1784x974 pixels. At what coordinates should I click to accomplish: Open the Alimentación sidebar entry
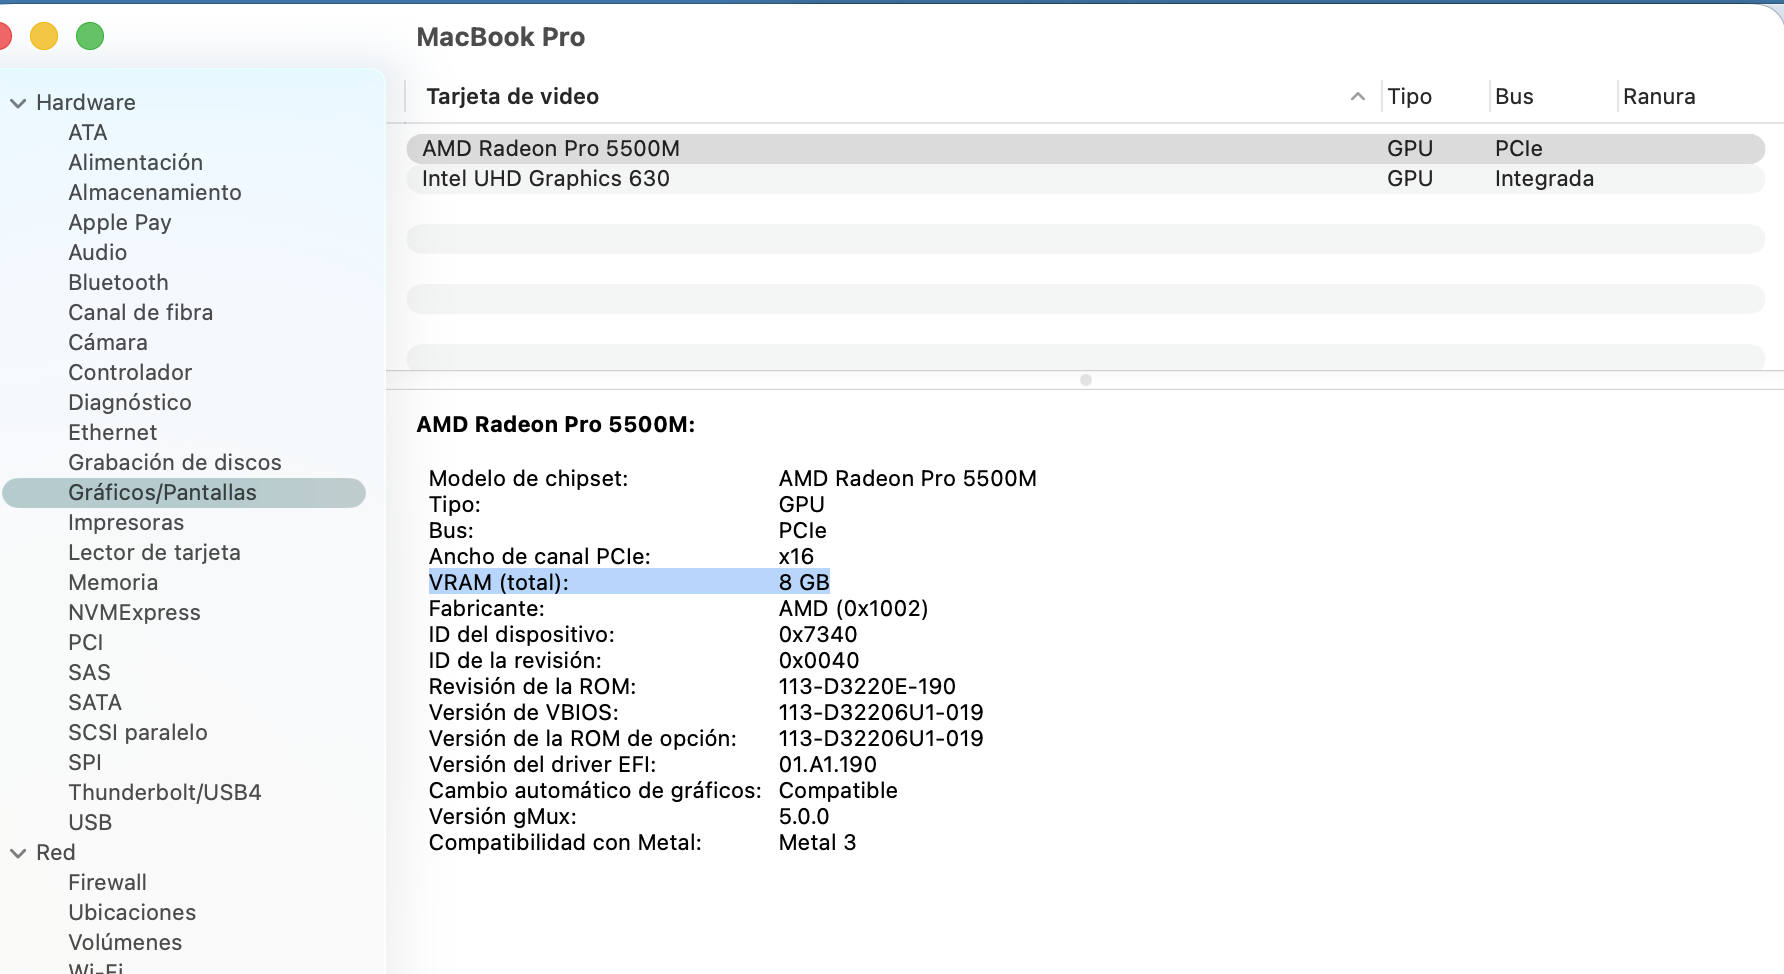pyautogui.click(x=136, y=162)
